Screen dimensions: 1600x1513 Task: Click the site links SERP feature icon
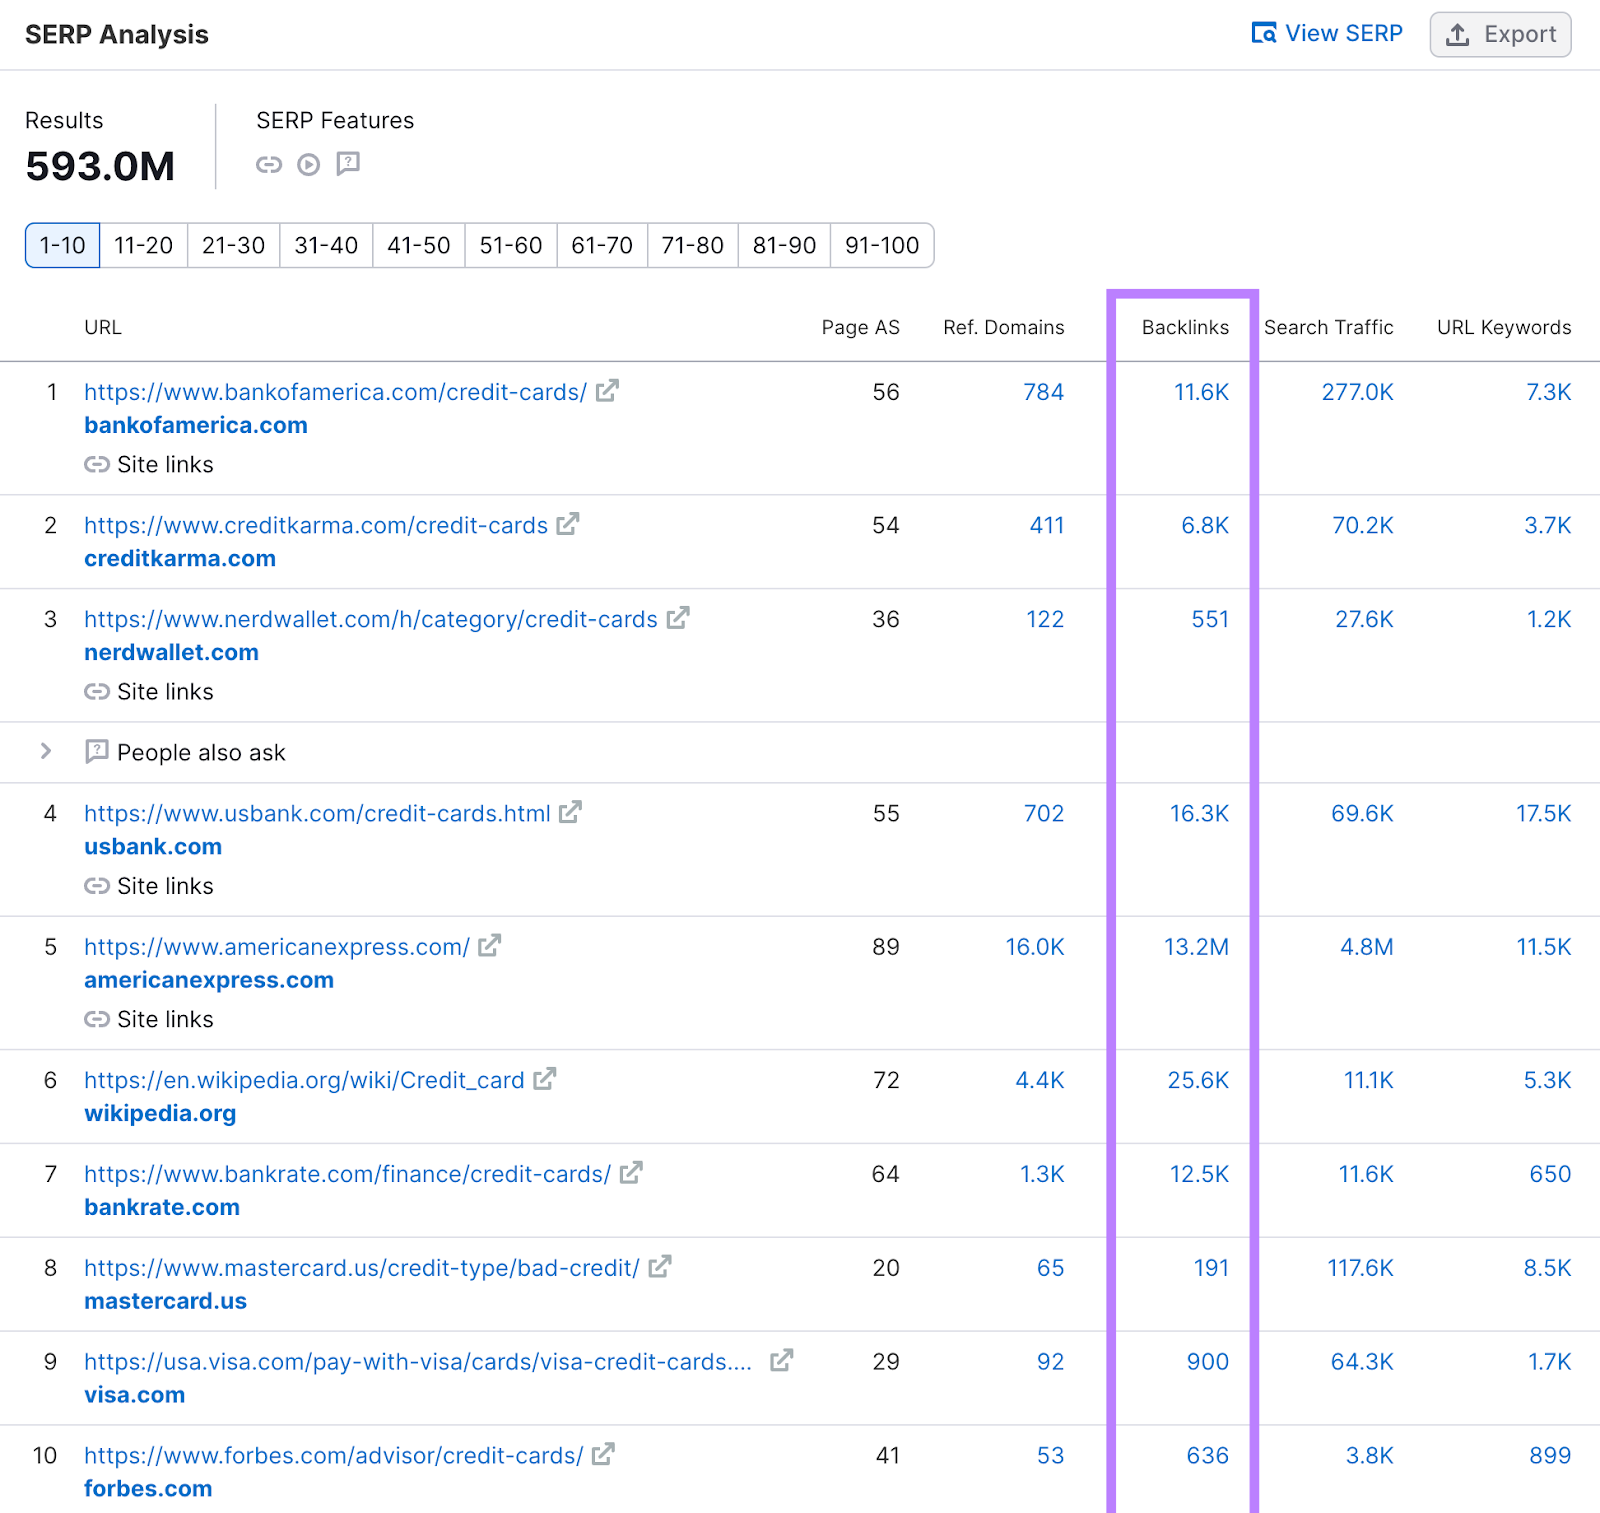[x=269, y=164]
